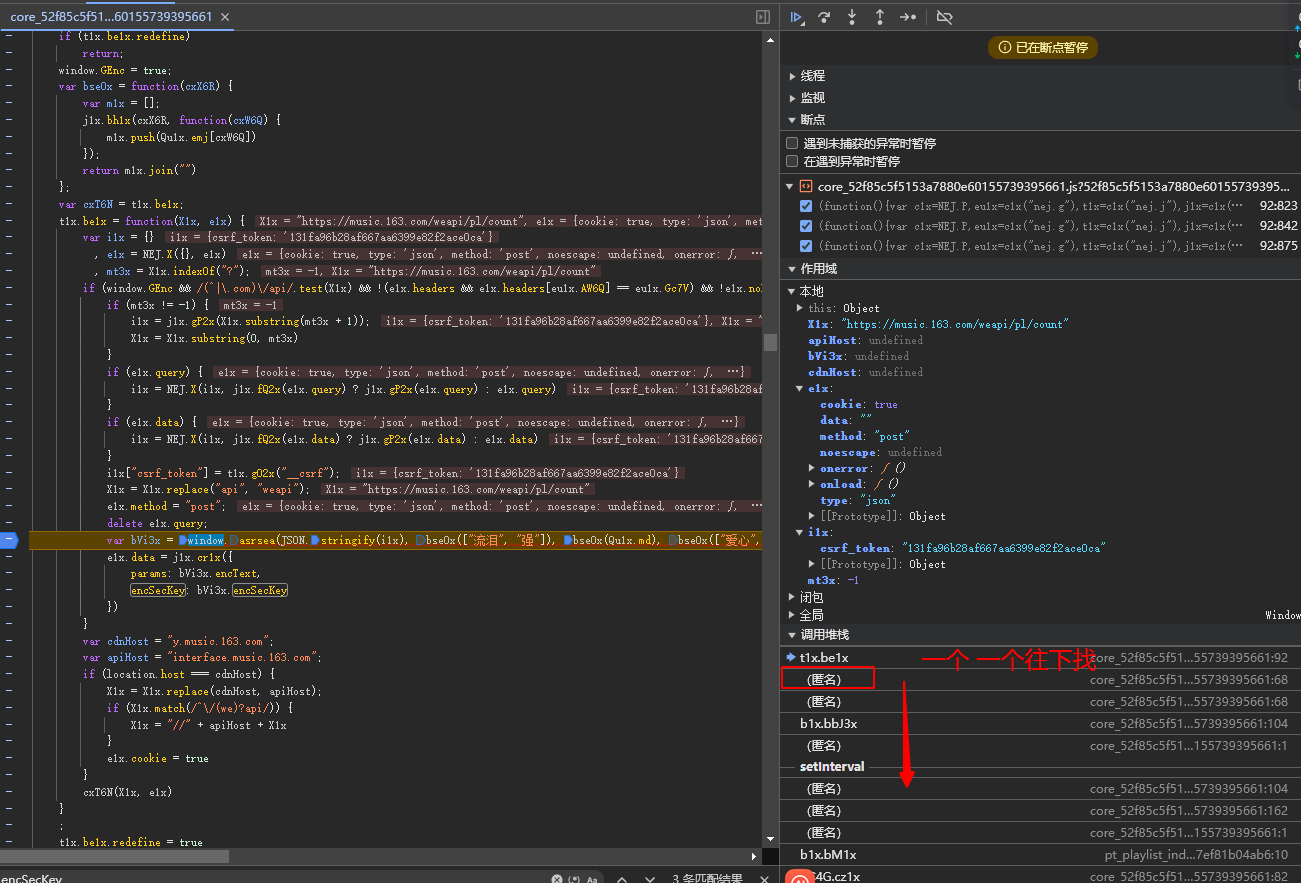Image resolution: width=1301 pixels, height=883 pixels.
Task: Click the Step icon in debugger toolbar
Action: 907,17
